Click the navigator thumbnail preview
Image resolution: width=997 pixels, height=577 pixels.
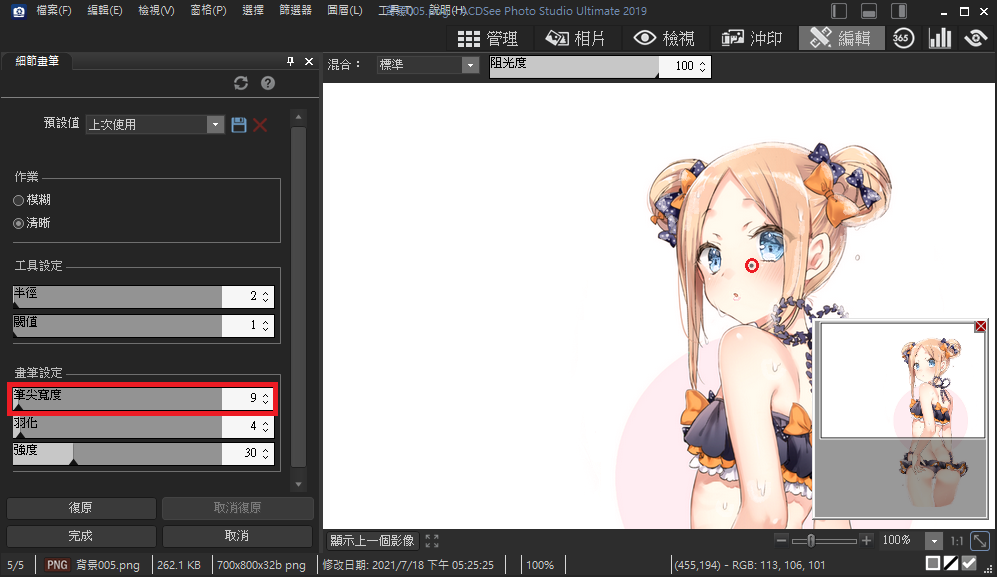(x=901, y=420)
